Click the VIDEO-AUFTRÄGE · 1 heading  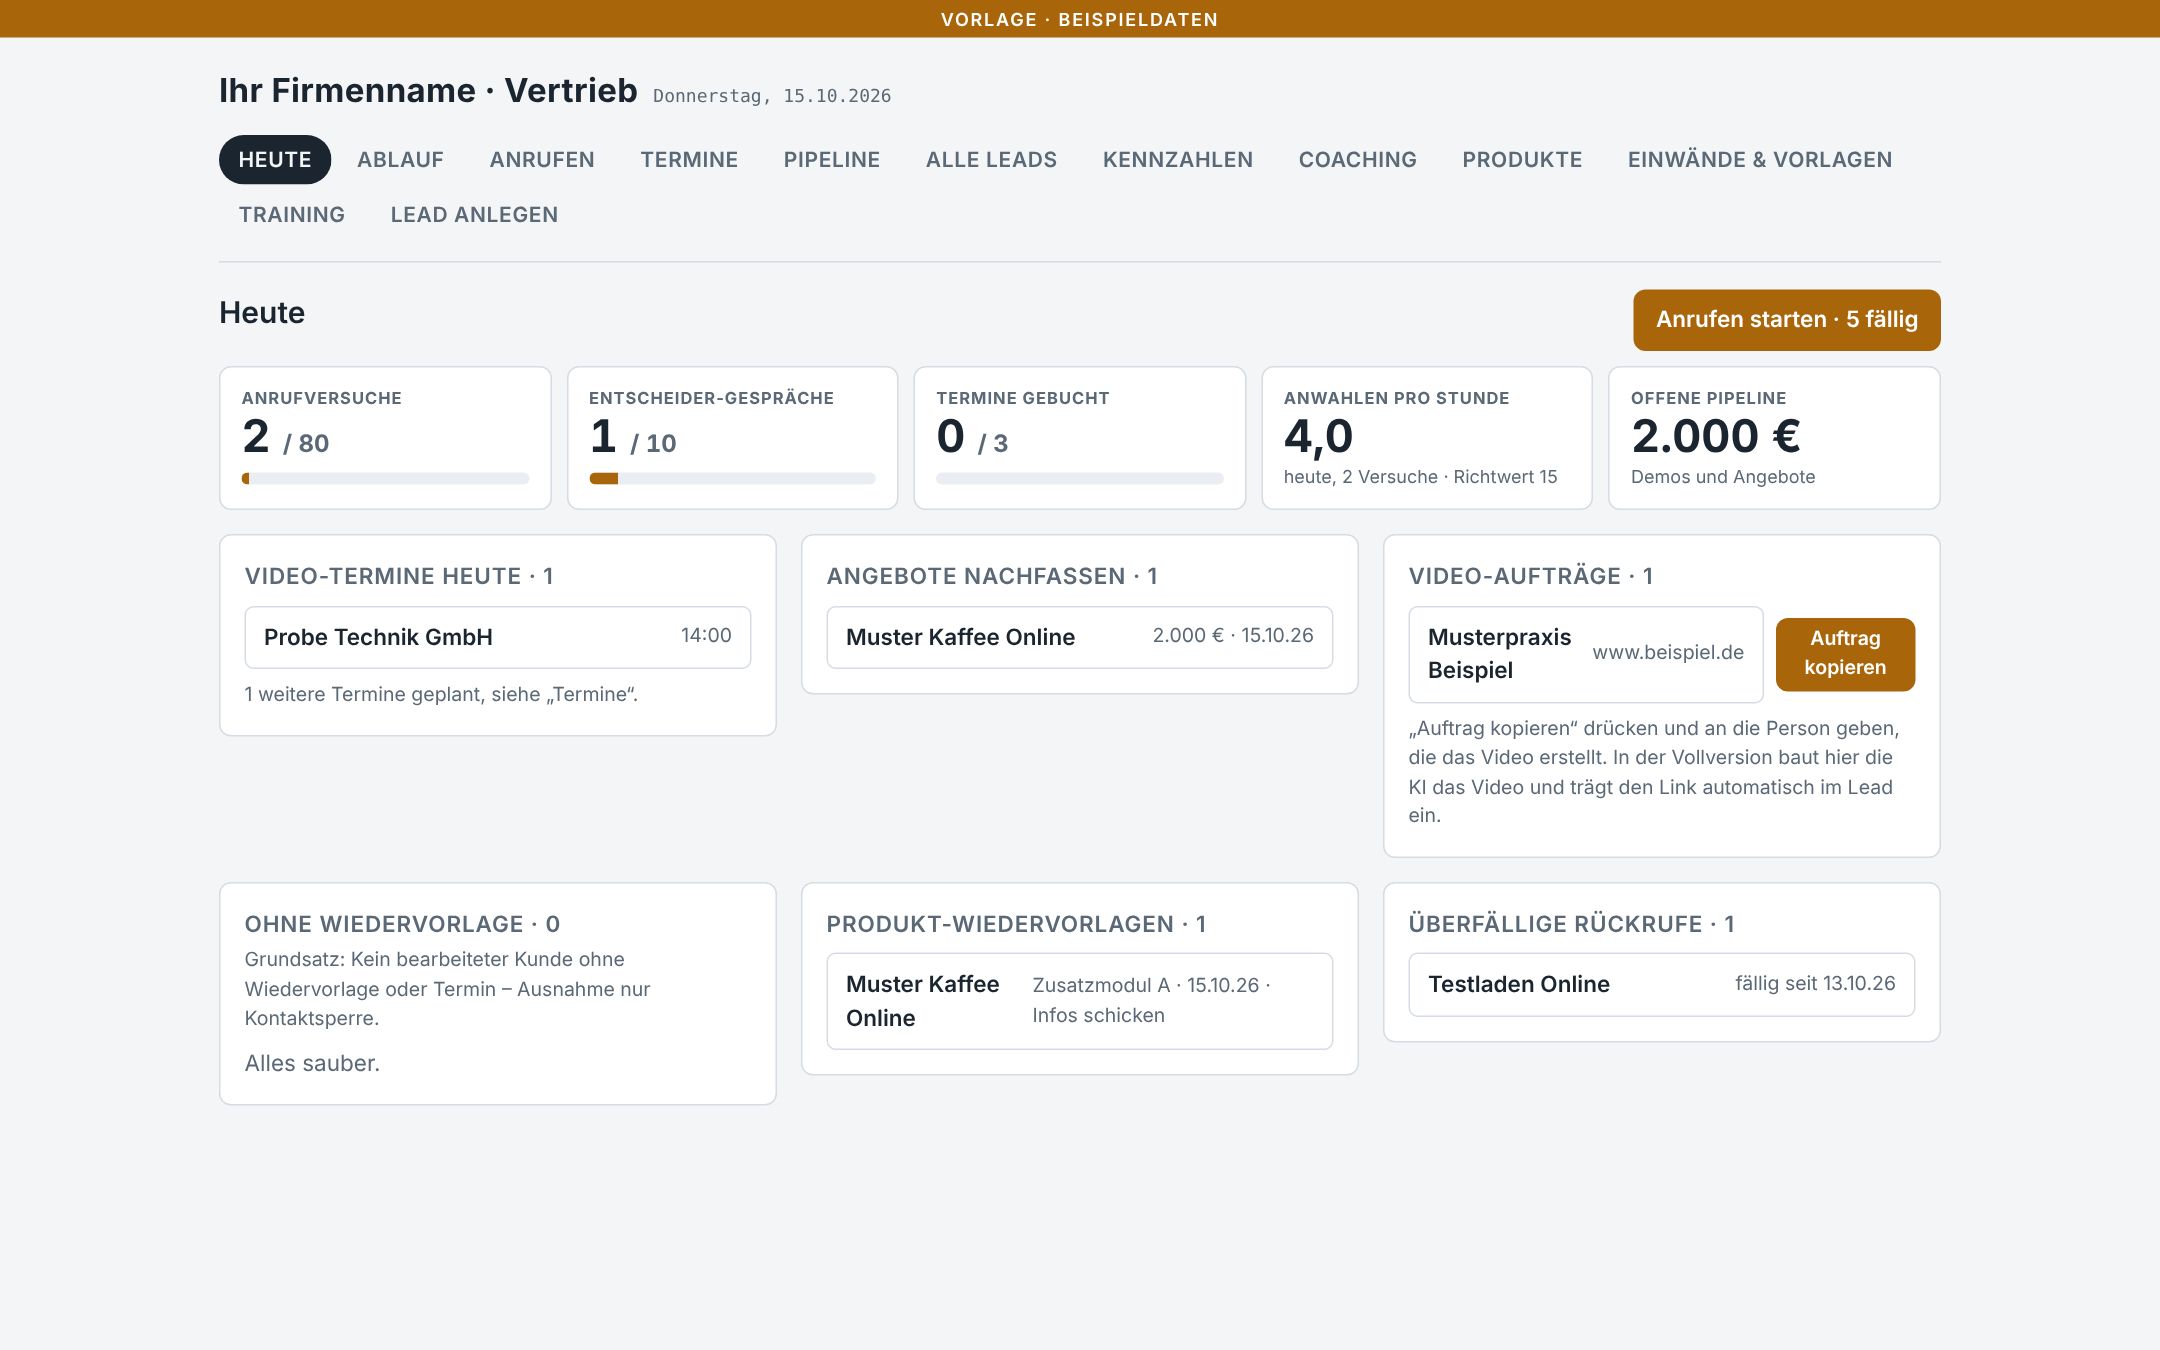tap(1531, 577)
